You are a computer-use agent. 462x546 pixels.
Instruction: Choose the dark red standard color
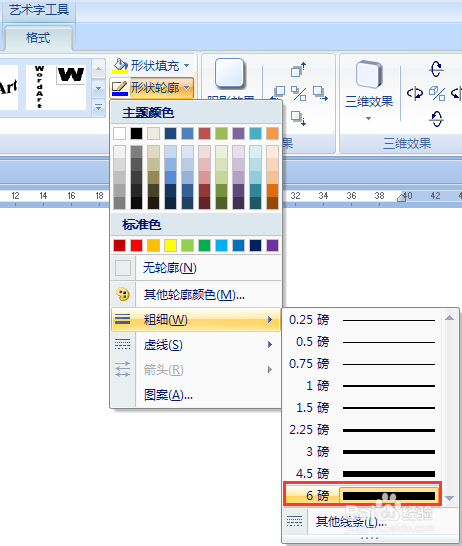pyautogui.click(x=119, y=245)
